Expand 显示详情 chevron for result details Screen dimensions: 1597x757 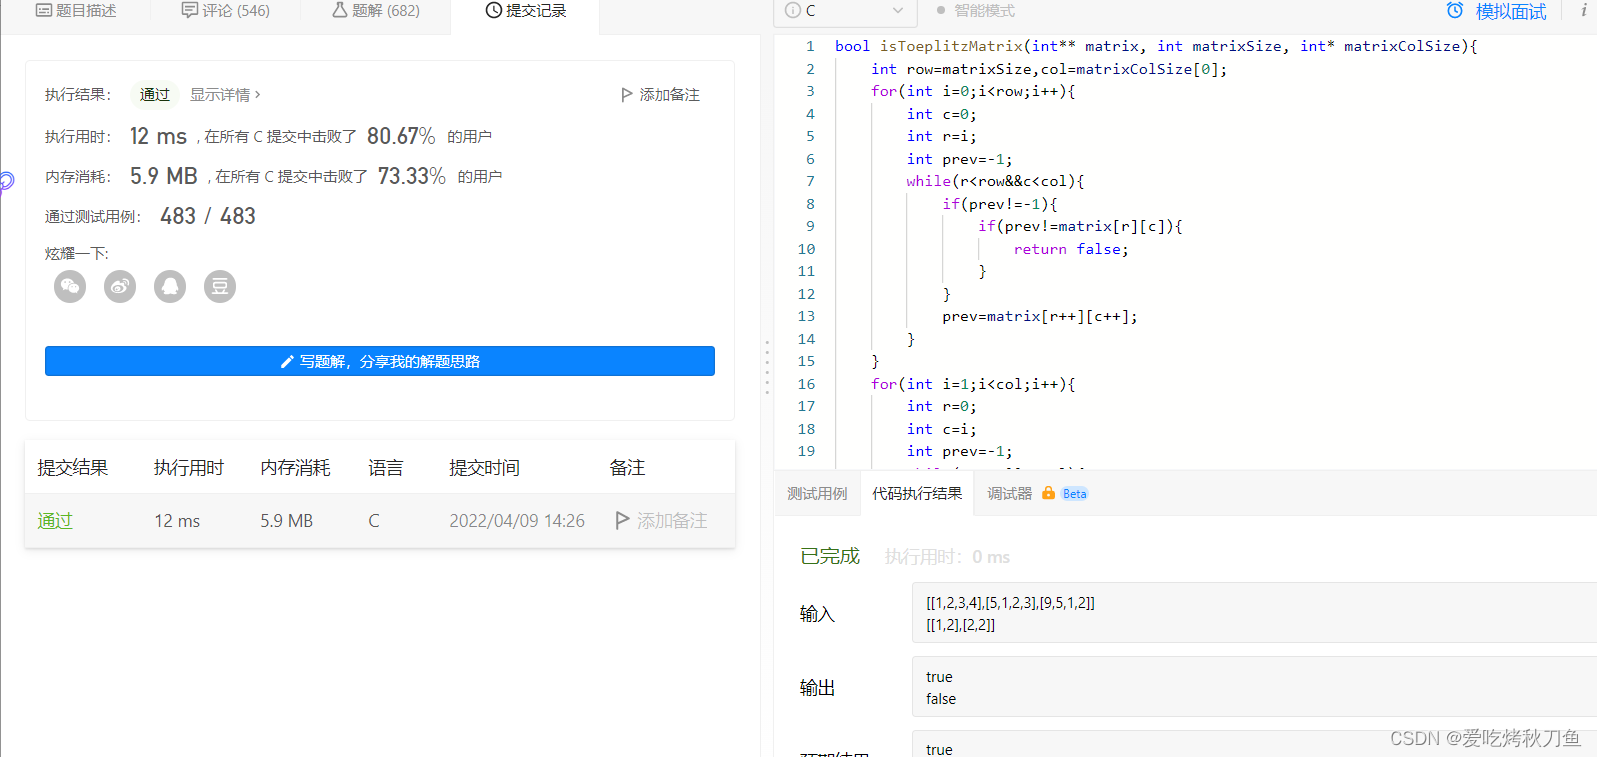(258, 94)
